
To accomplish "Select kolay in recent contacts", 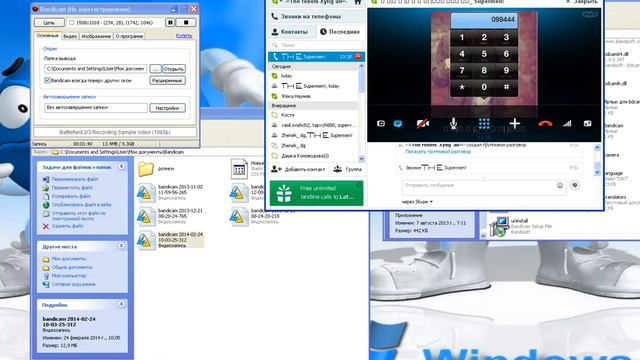I will click(313, 76).
